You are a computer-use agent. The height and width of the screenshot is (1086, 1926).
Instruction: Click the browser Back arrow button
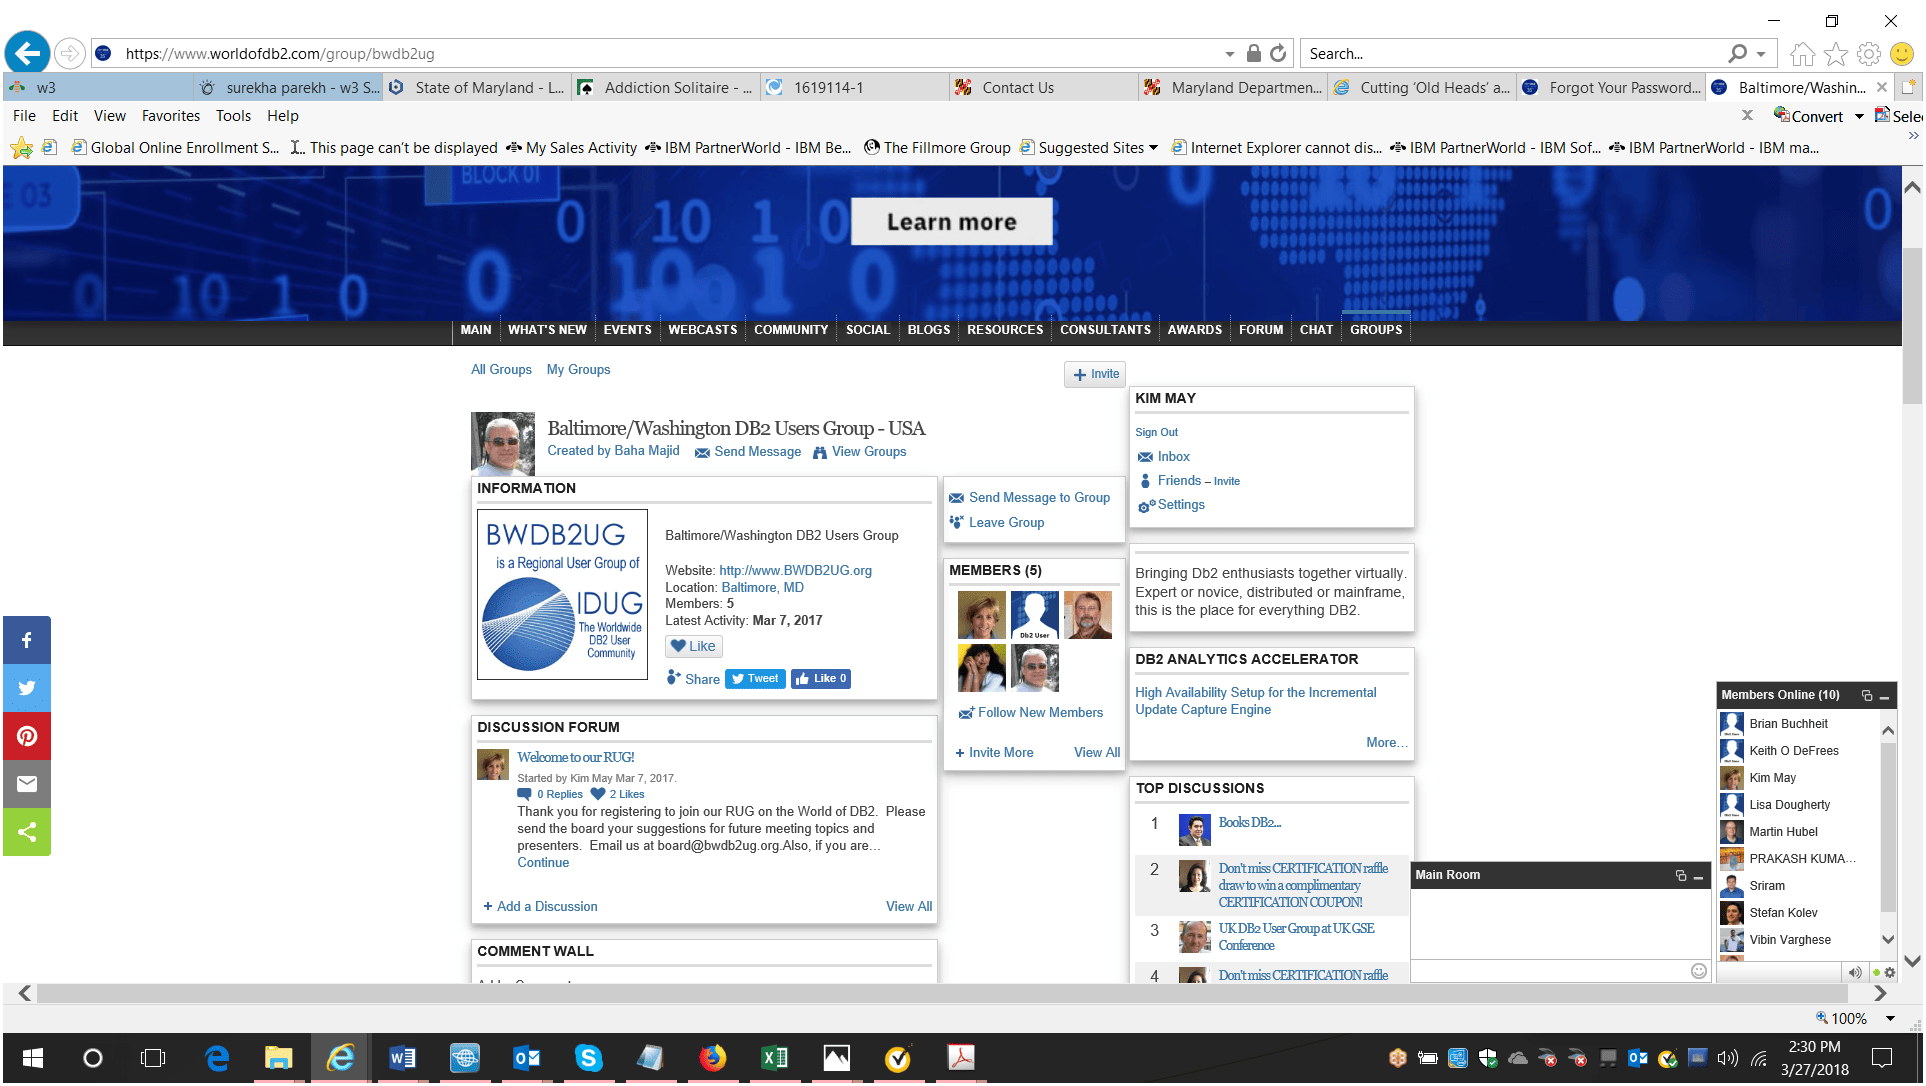click(x=27, y=53)
